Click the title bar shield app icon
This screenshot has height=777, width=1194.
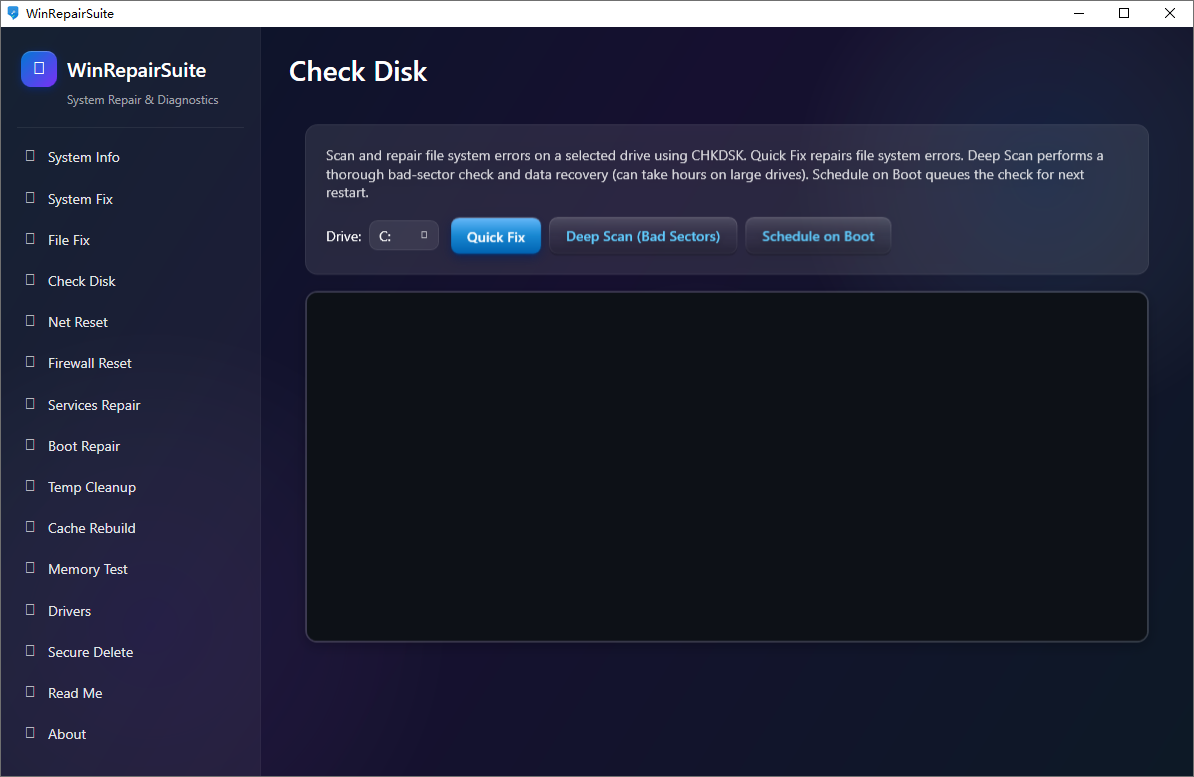click(13, 13)
